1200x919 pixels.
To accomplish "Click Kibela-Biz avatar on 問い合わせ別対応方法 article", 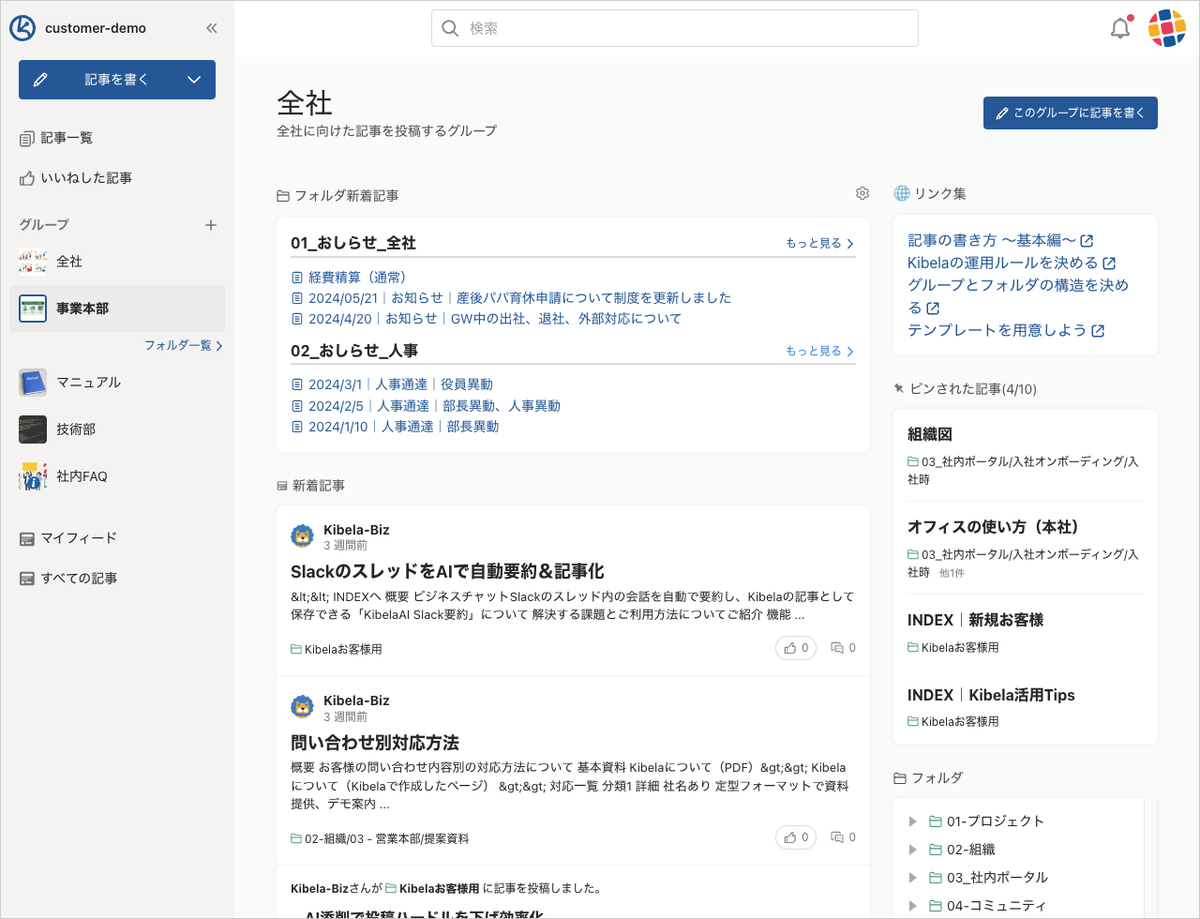I will (302, 708).
